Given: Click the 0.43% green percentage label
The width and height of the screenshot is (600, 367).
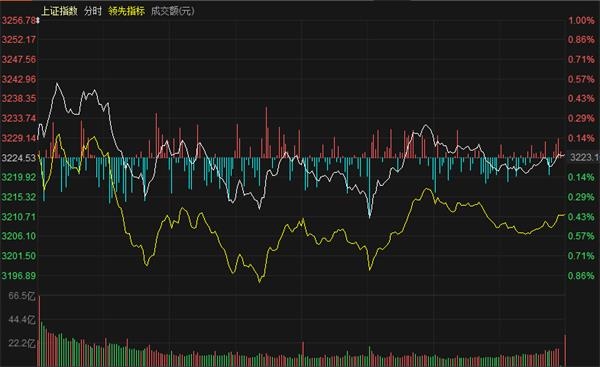Looking at the screenshot, I should click(x=581, y=217).
